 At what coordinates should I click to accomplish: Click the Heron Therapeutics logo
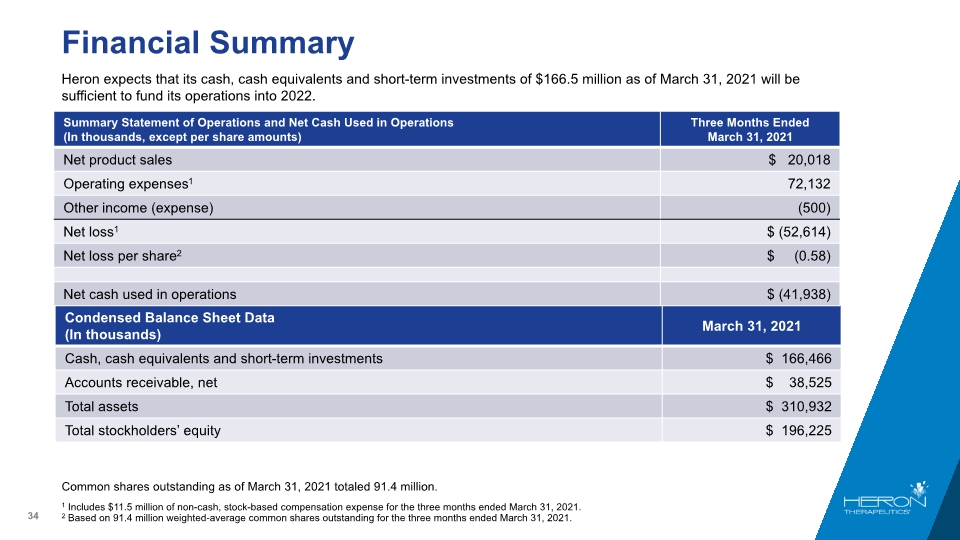pos(885,498)
